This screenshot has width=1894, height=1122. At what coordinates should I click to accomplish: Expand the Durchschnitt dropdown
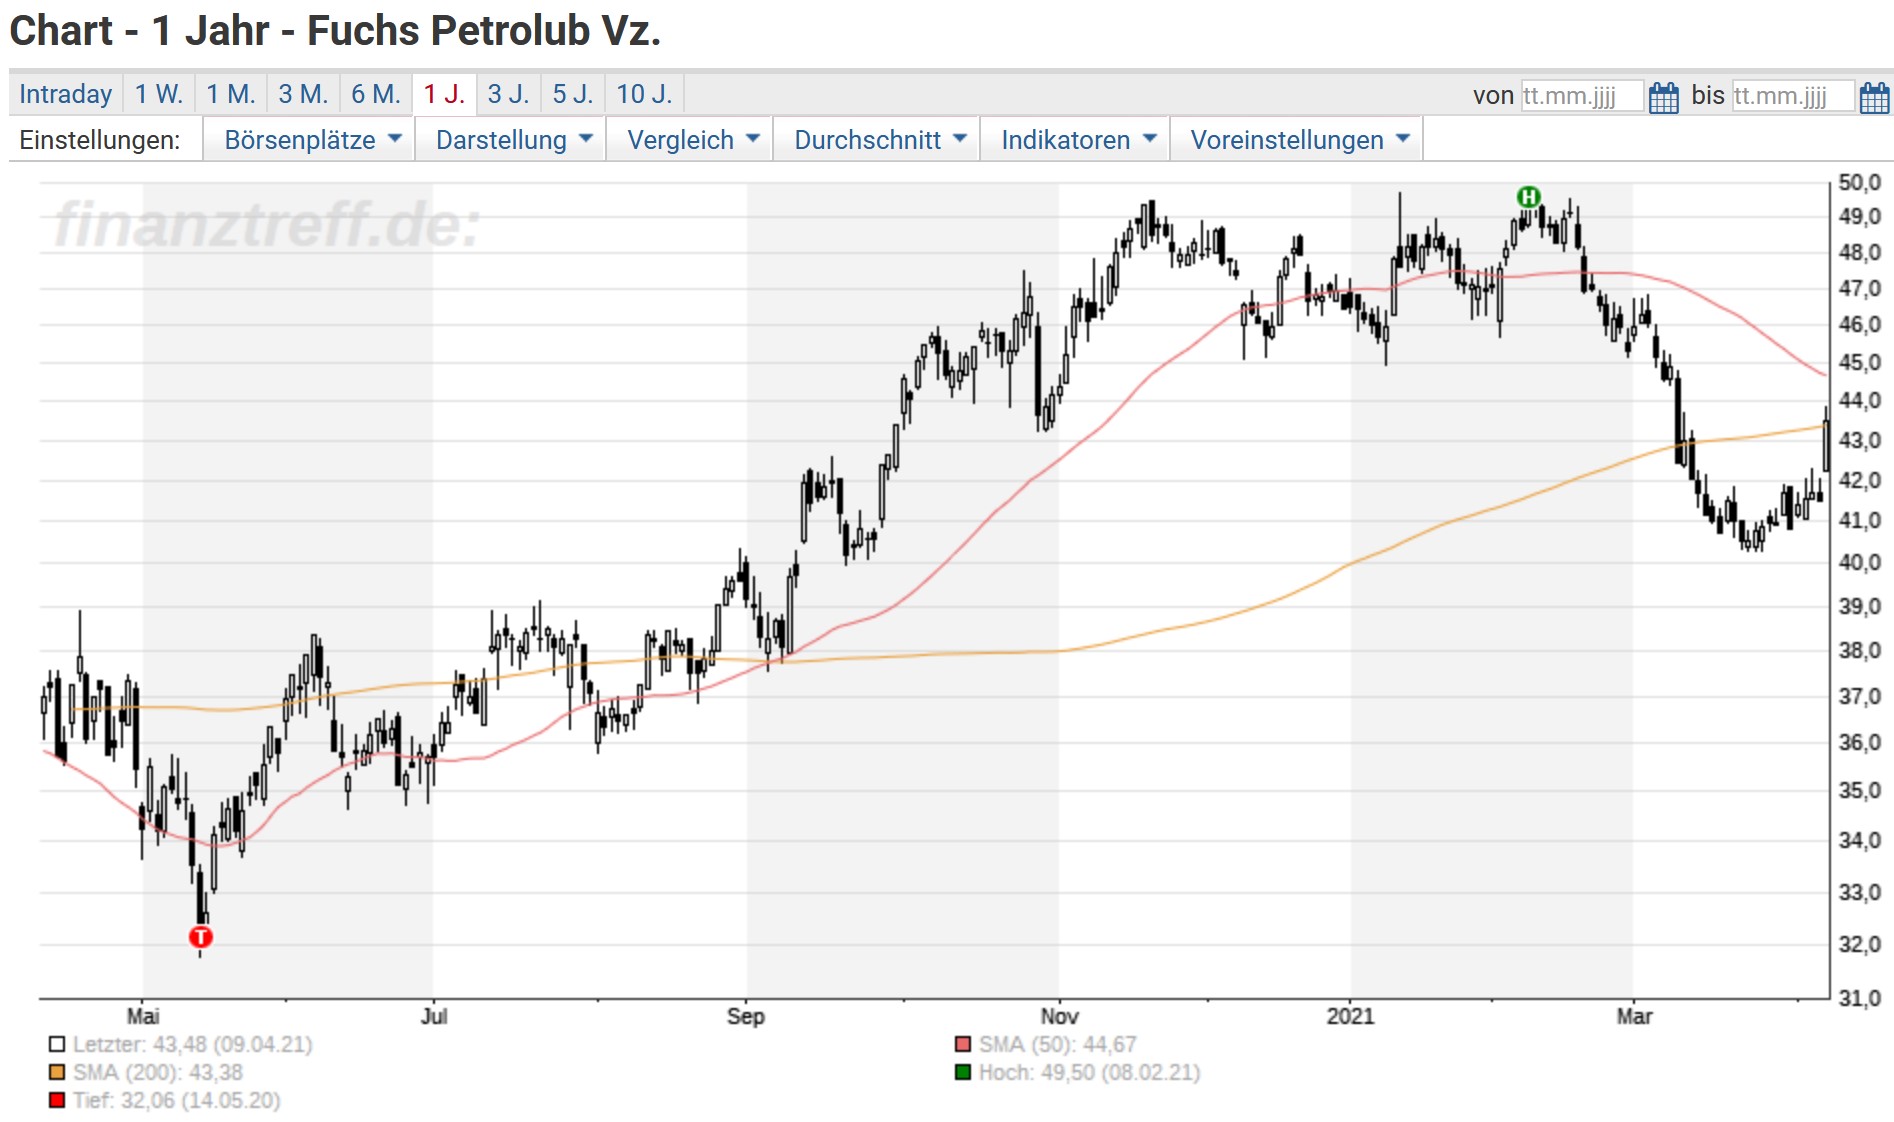tap(877, 139)
